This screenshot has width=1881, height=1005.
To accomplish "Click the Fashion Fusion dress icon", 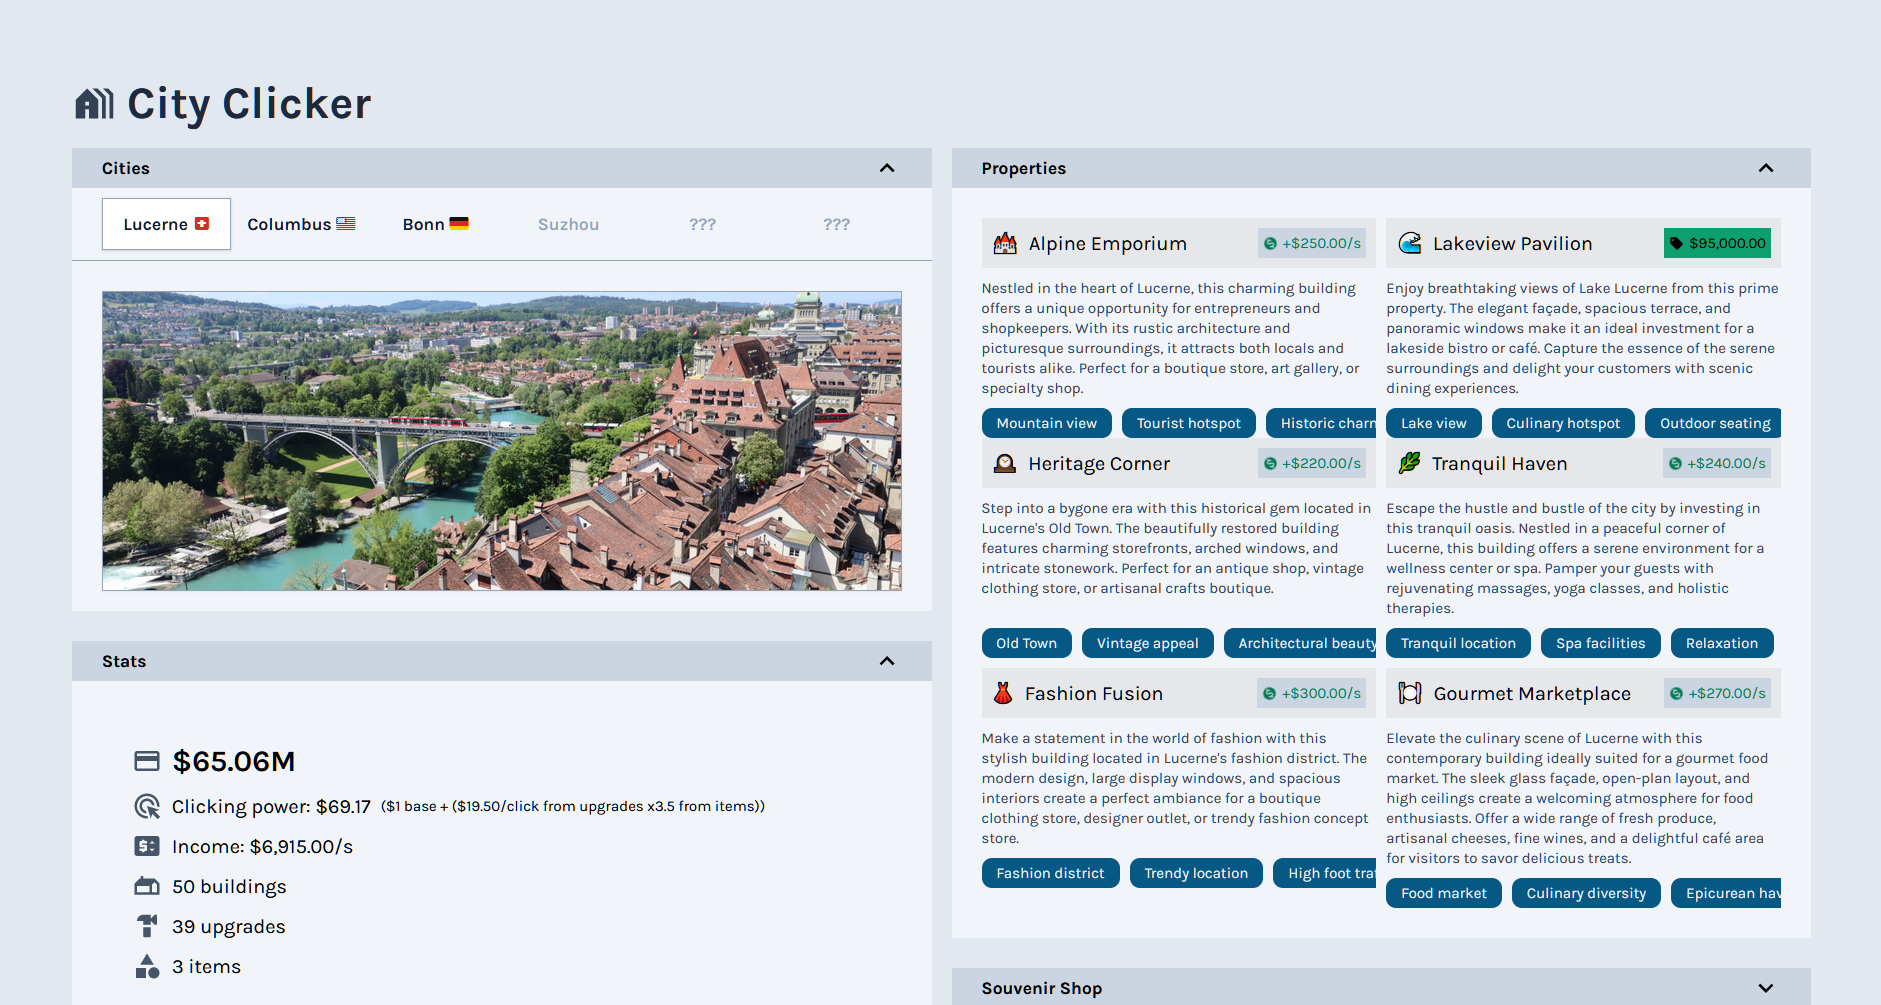I will tap(1001, 693).
